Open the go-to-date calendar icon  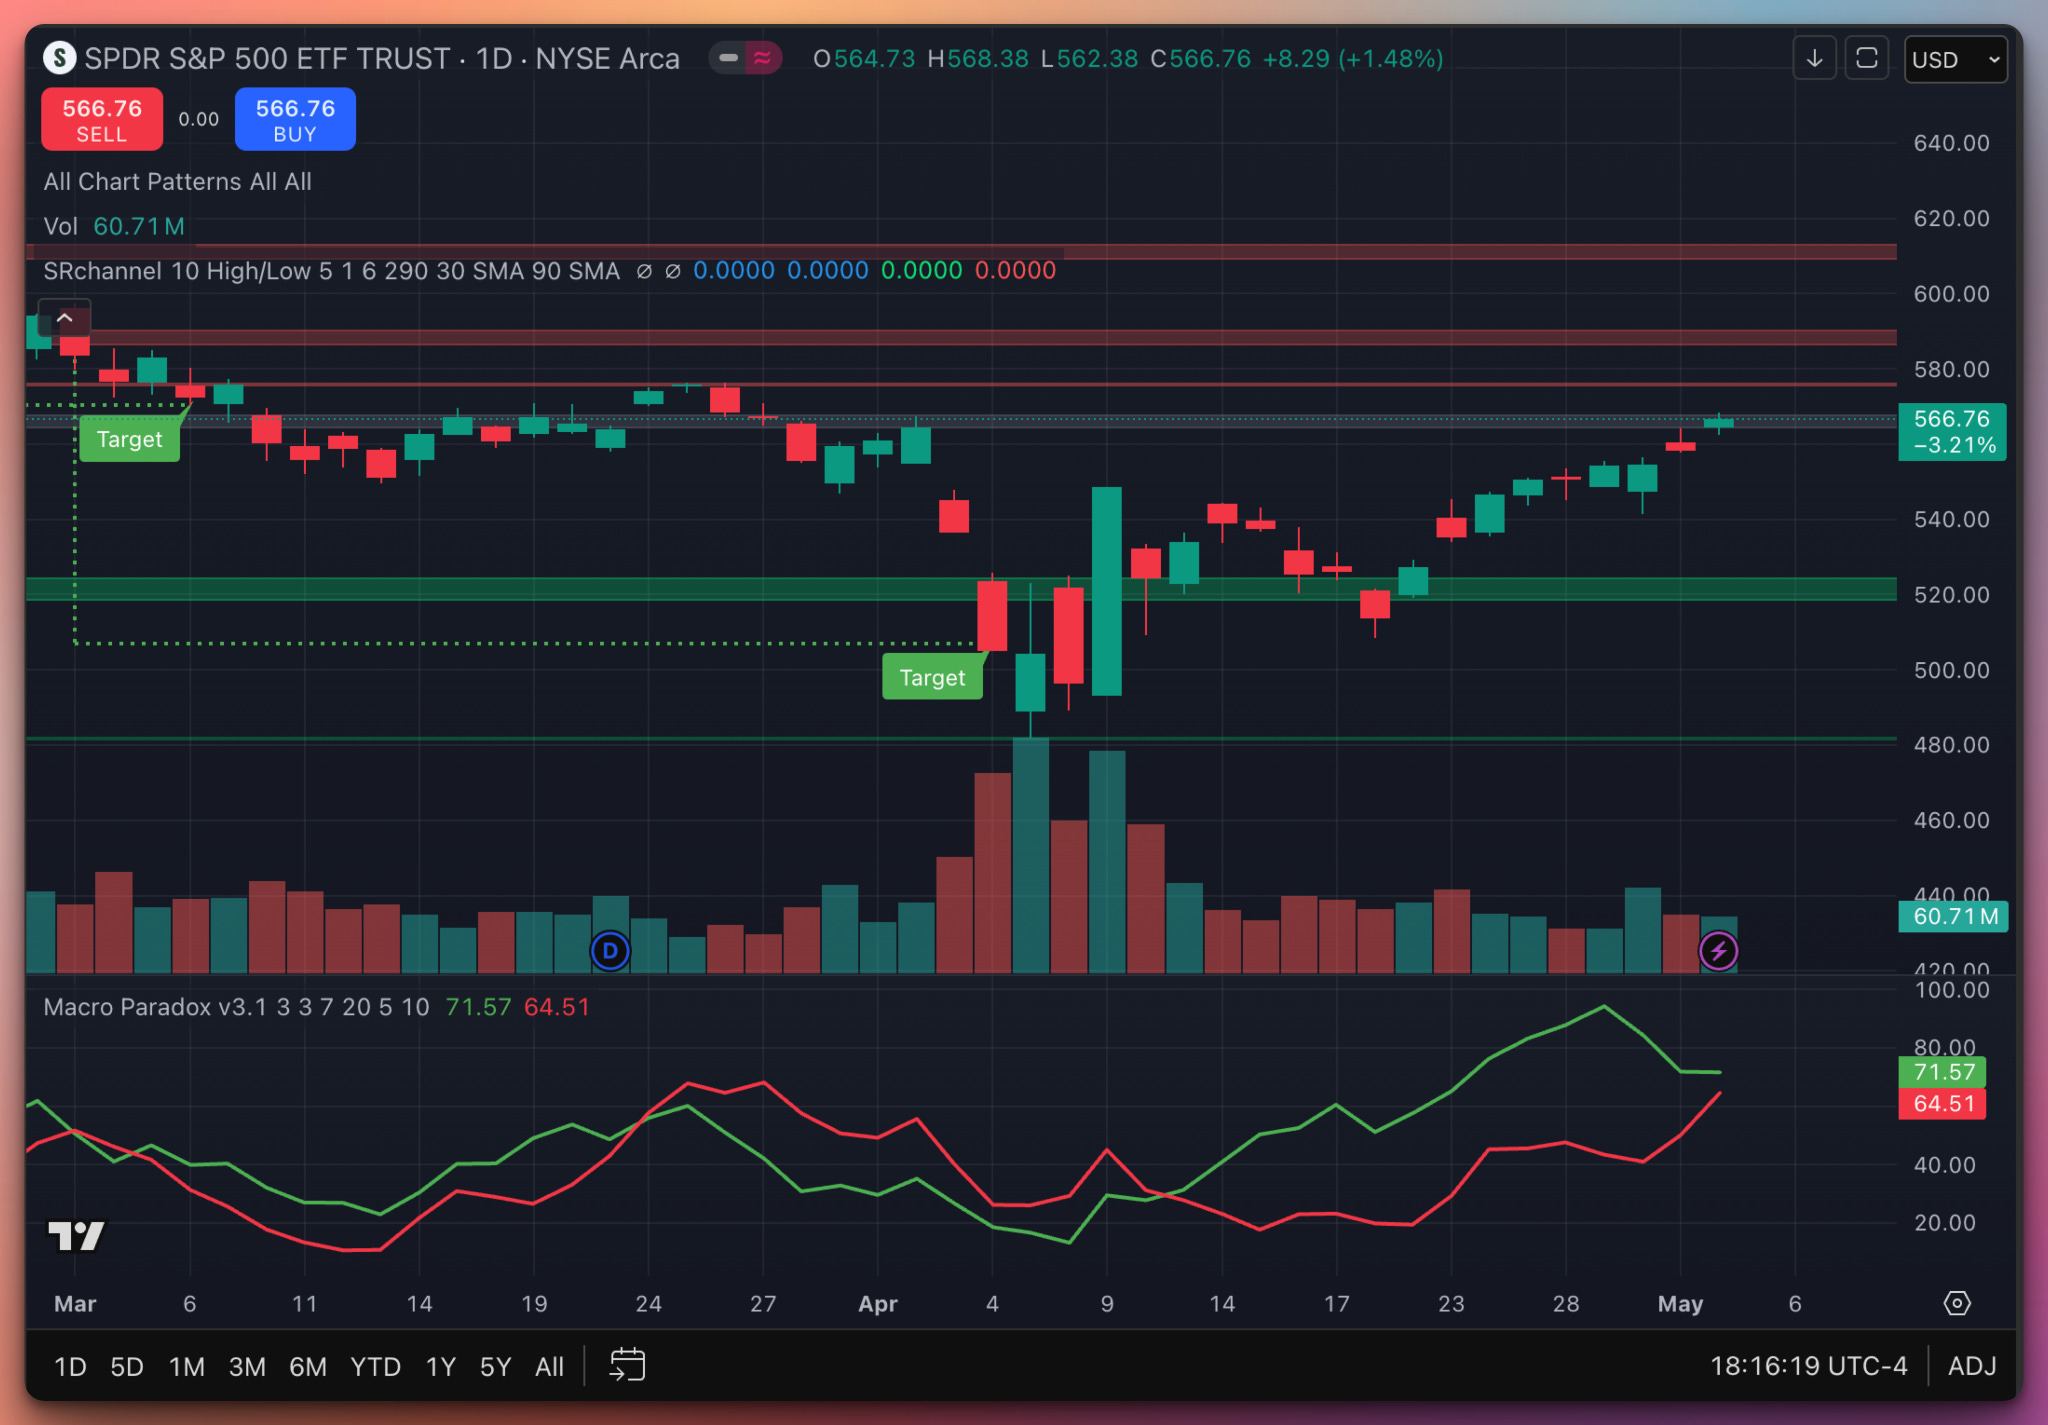(x=627, y=1365)
